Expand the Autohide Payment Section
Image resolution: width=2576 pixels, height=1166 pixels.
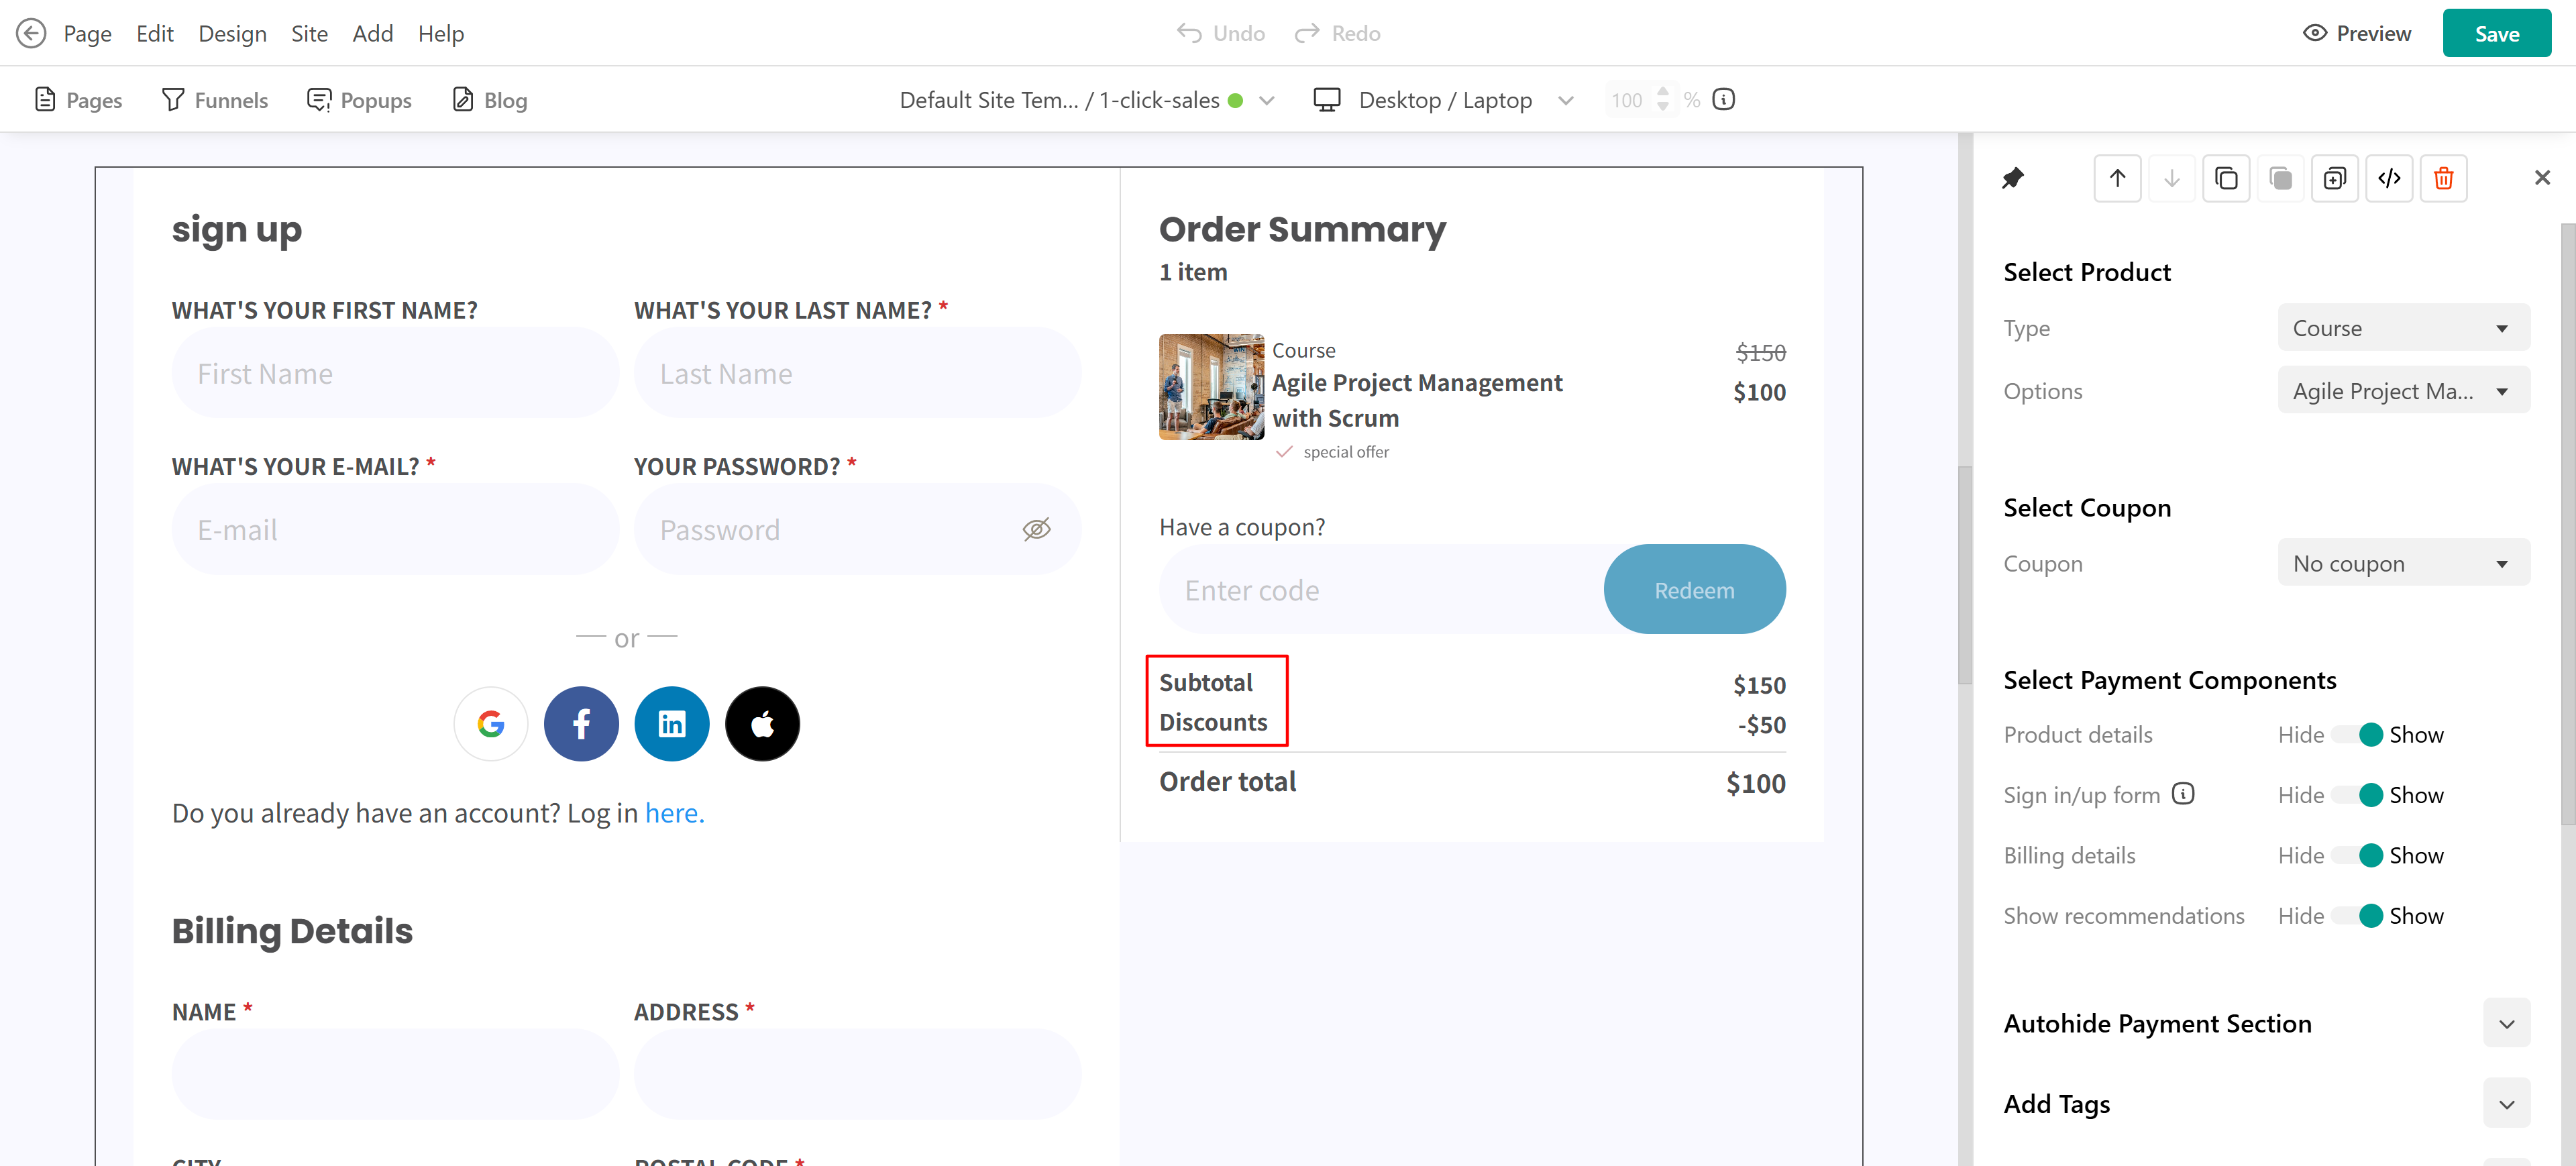tap(2506, 1023)
